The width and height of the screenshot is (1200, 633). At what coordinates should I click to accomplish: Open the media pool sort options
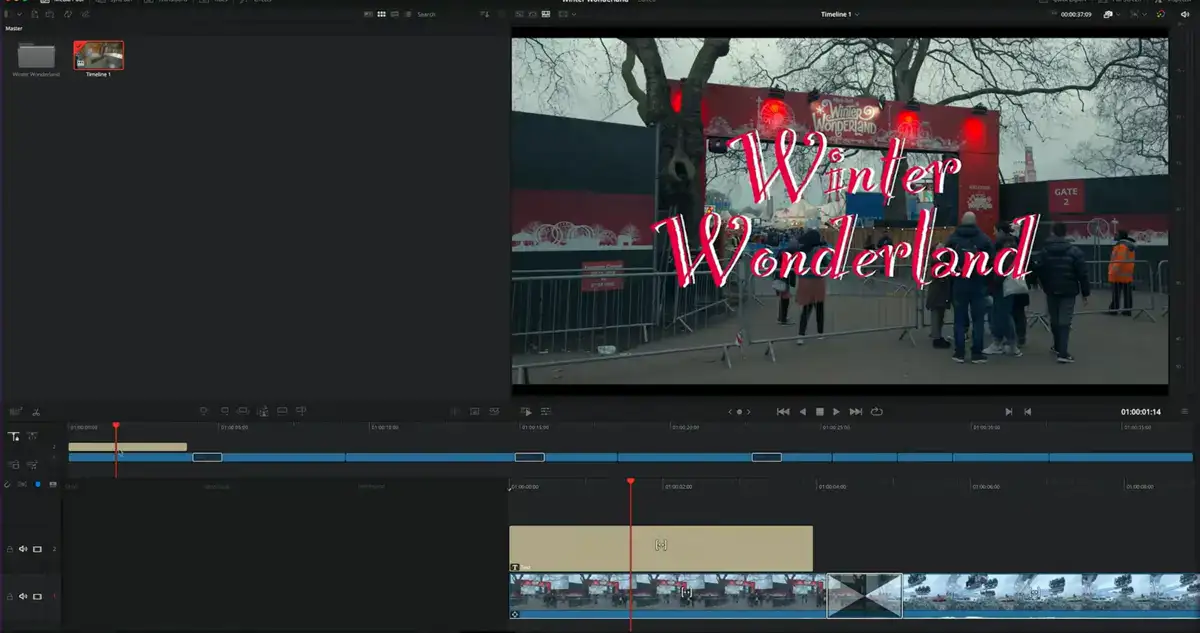485,14
